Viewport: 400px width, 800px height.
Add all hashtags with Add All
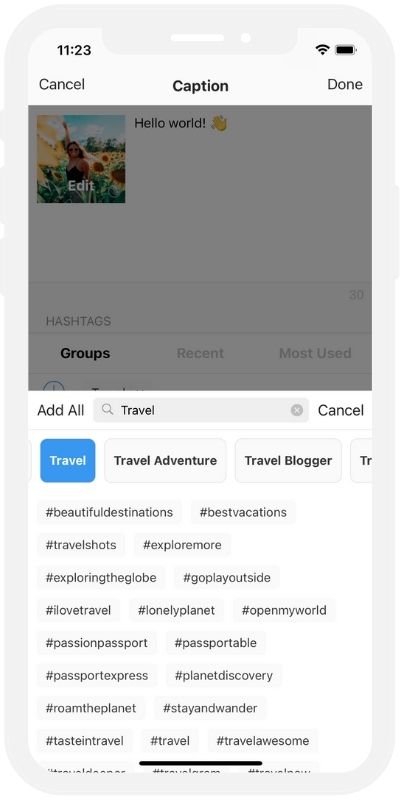click(x=61, y=410)
